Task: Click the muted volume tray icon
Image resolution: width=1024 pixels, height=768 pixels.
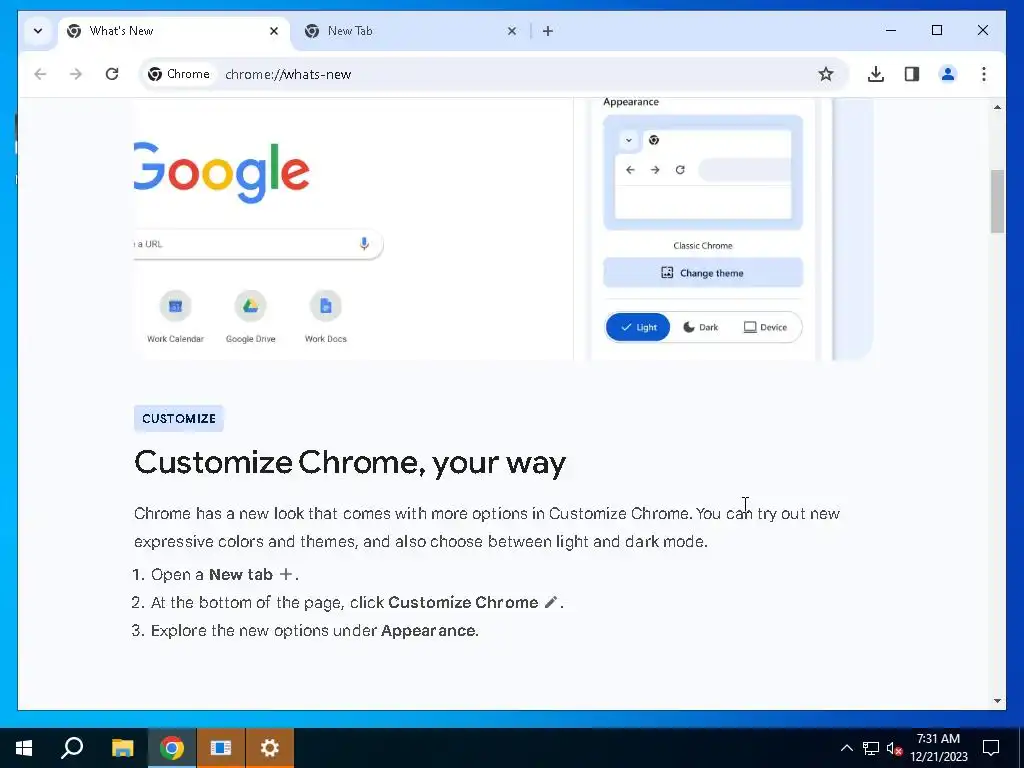Action: pyautogui.click(x=894, y=748)
